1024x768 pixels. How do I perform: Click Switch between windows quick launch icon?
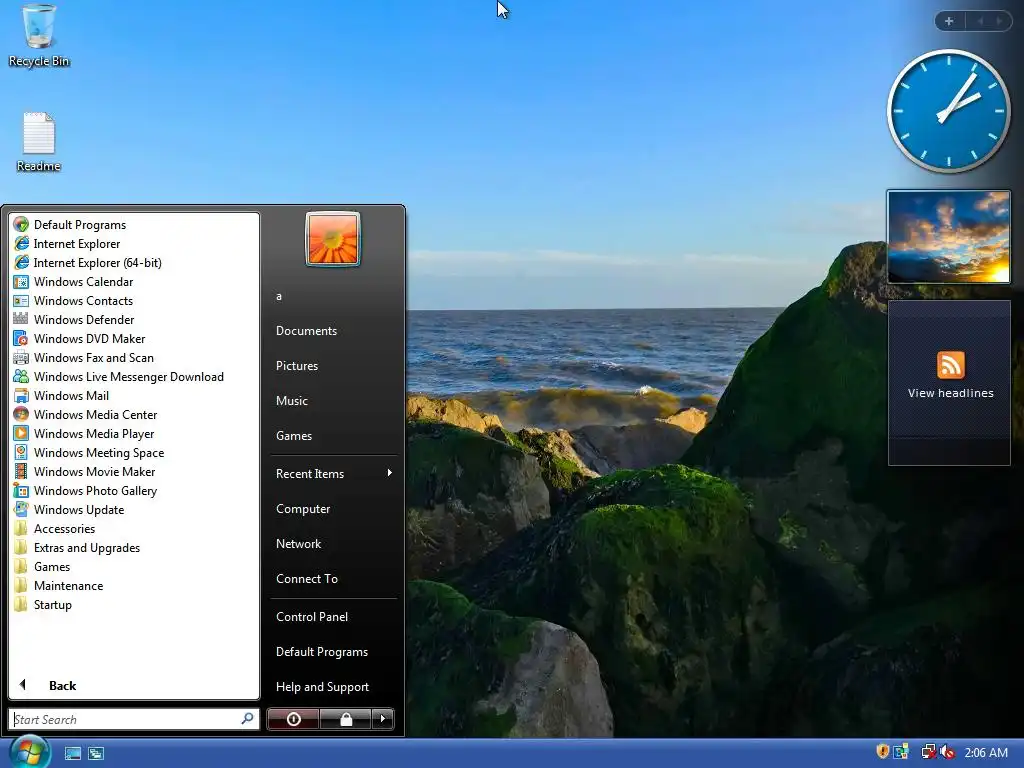click(96, 753)
